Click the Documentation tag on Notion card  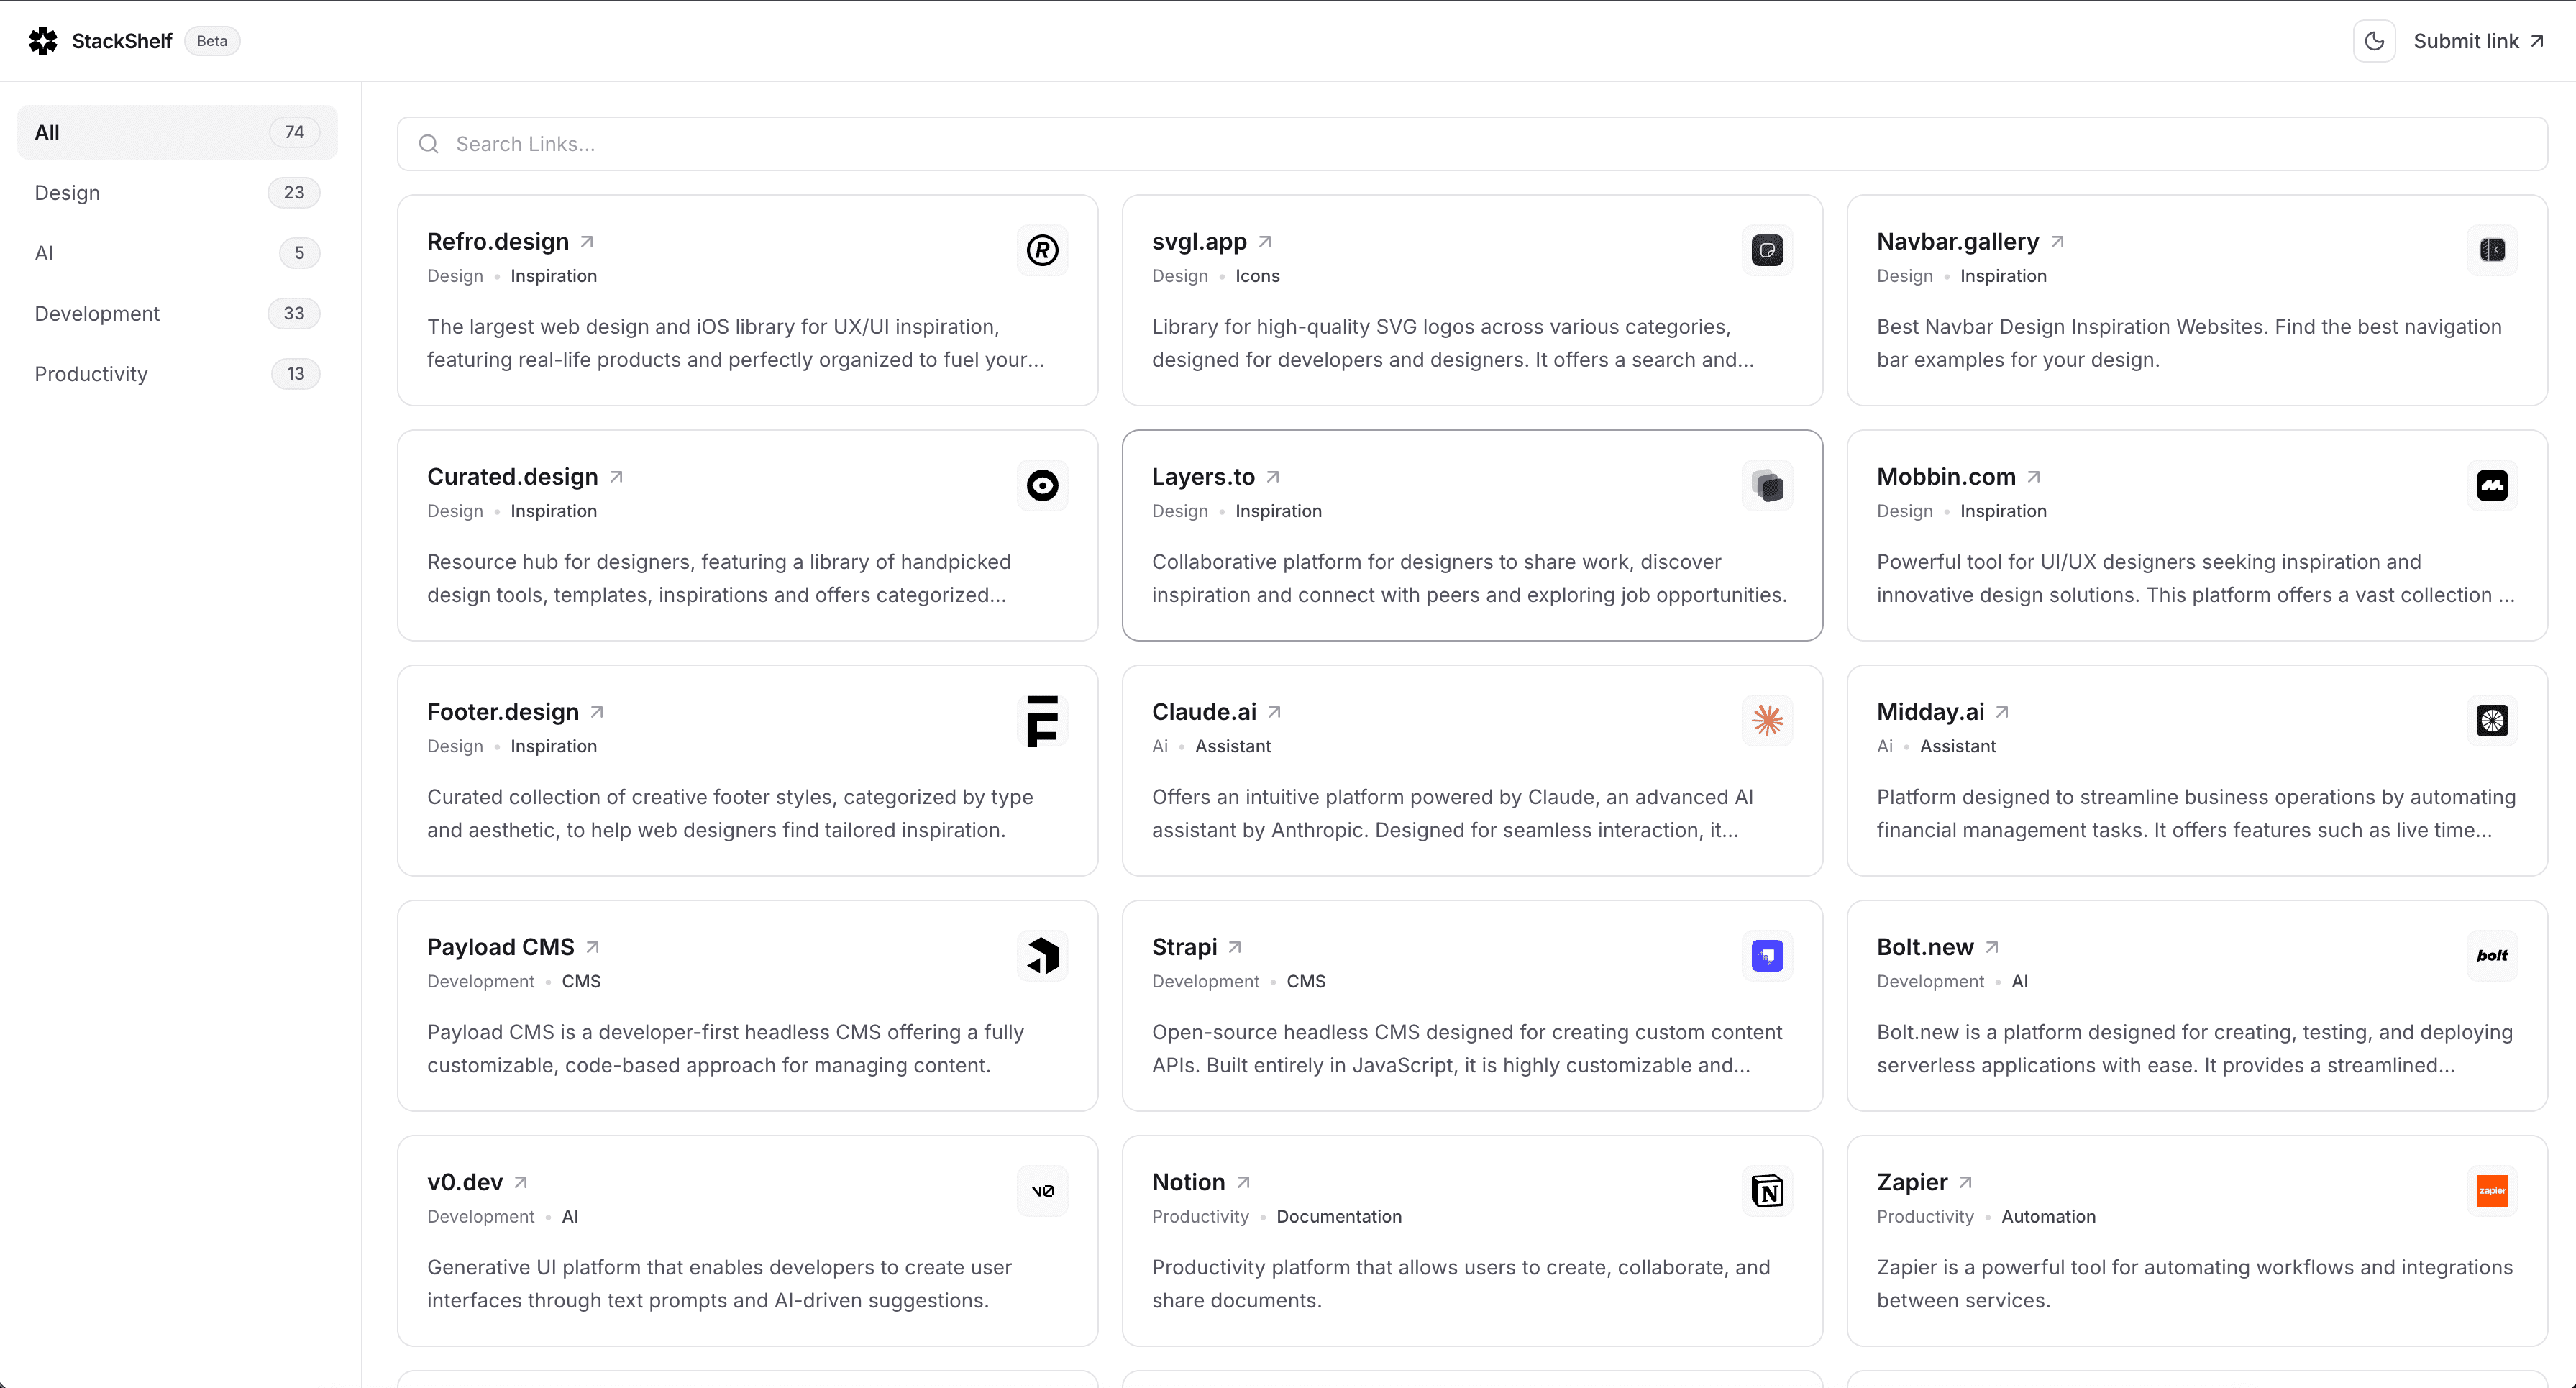point(1339,1217)
